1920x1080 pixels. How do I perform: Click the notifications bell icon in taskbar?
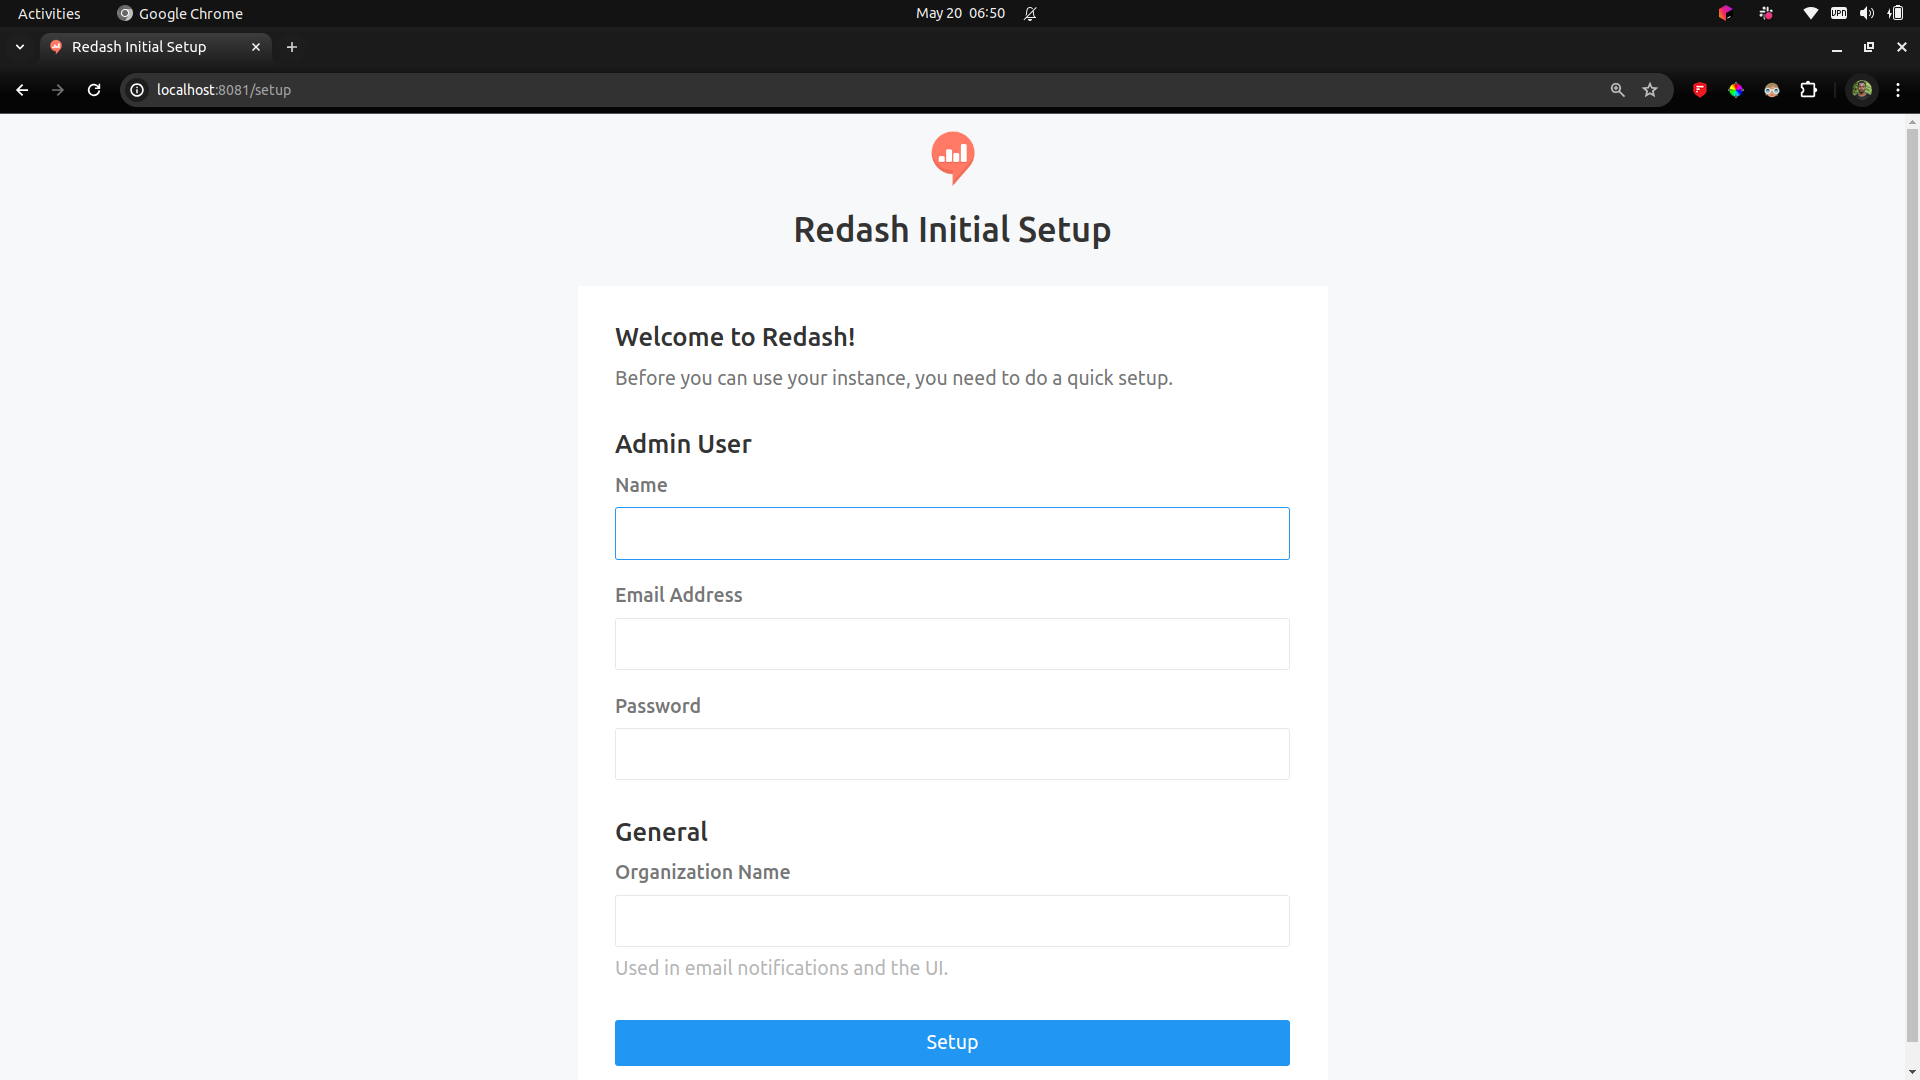click(x=1030, y=12)
